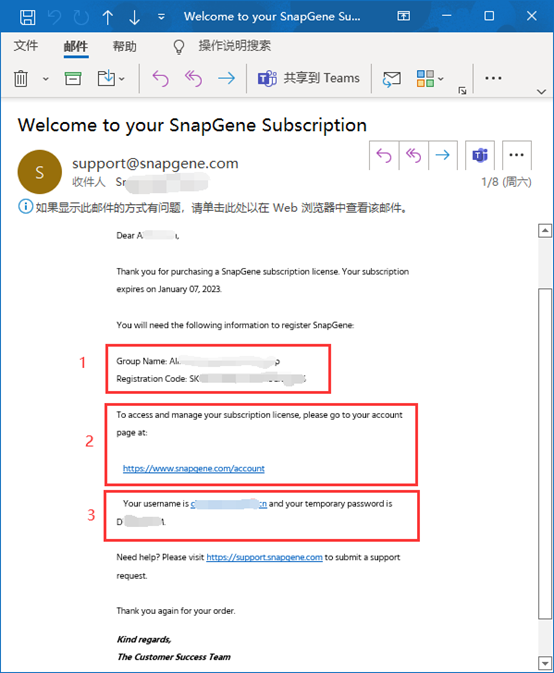This screenshot has width=554, height=673.
Task: Visit the support.snapgene.com link
Action: [264, 557]
